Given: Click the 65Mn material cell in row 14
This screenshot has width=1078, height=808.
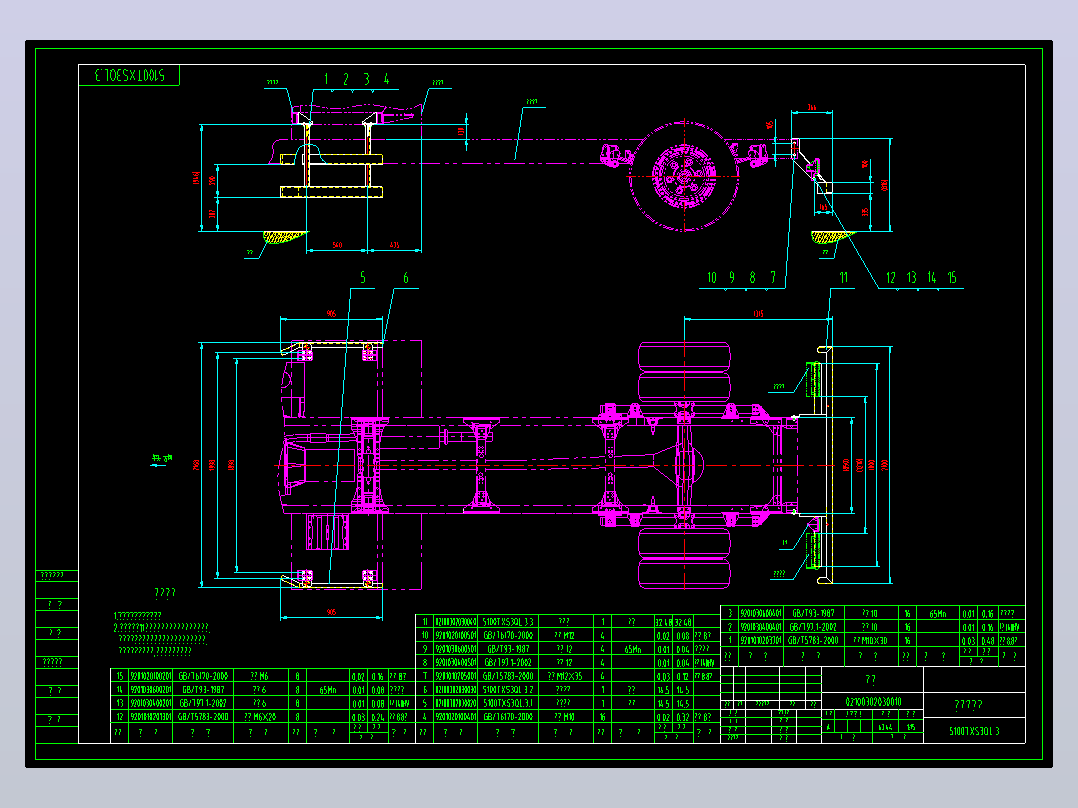Looking at the screenshot, I should [328, 690].
